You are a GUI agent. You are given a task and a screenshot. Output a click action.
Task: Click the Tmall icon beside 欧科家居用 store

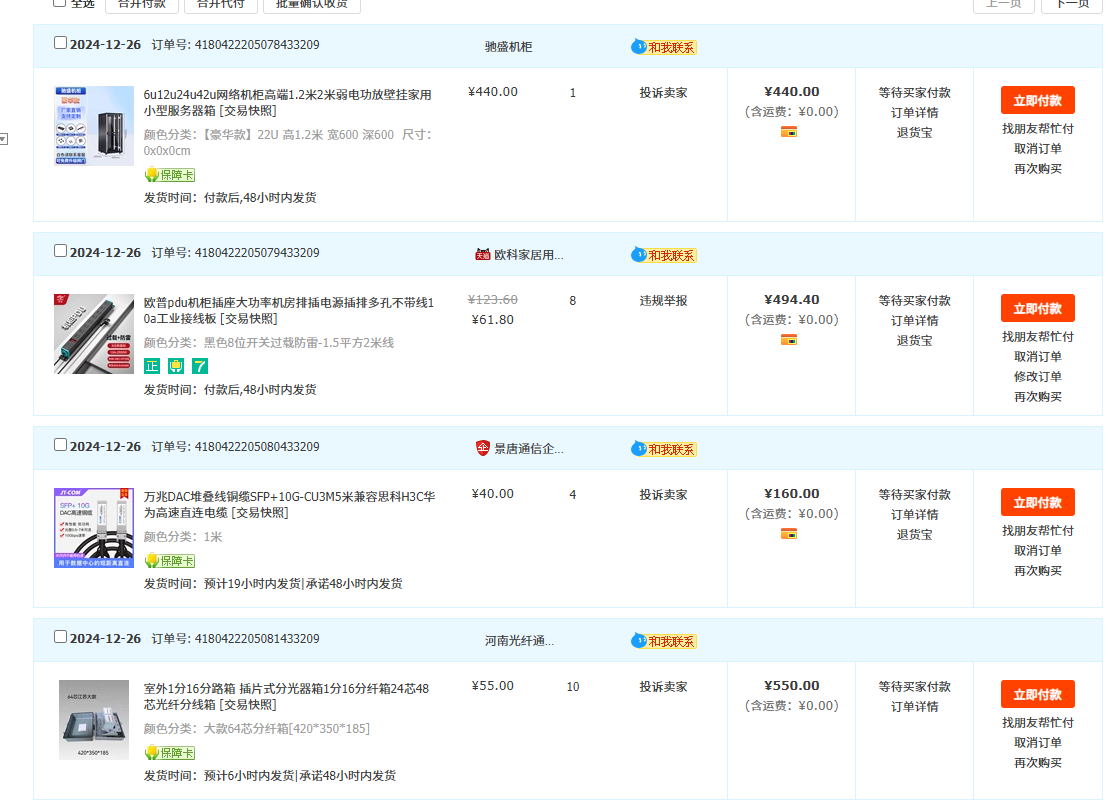point(483,255)
